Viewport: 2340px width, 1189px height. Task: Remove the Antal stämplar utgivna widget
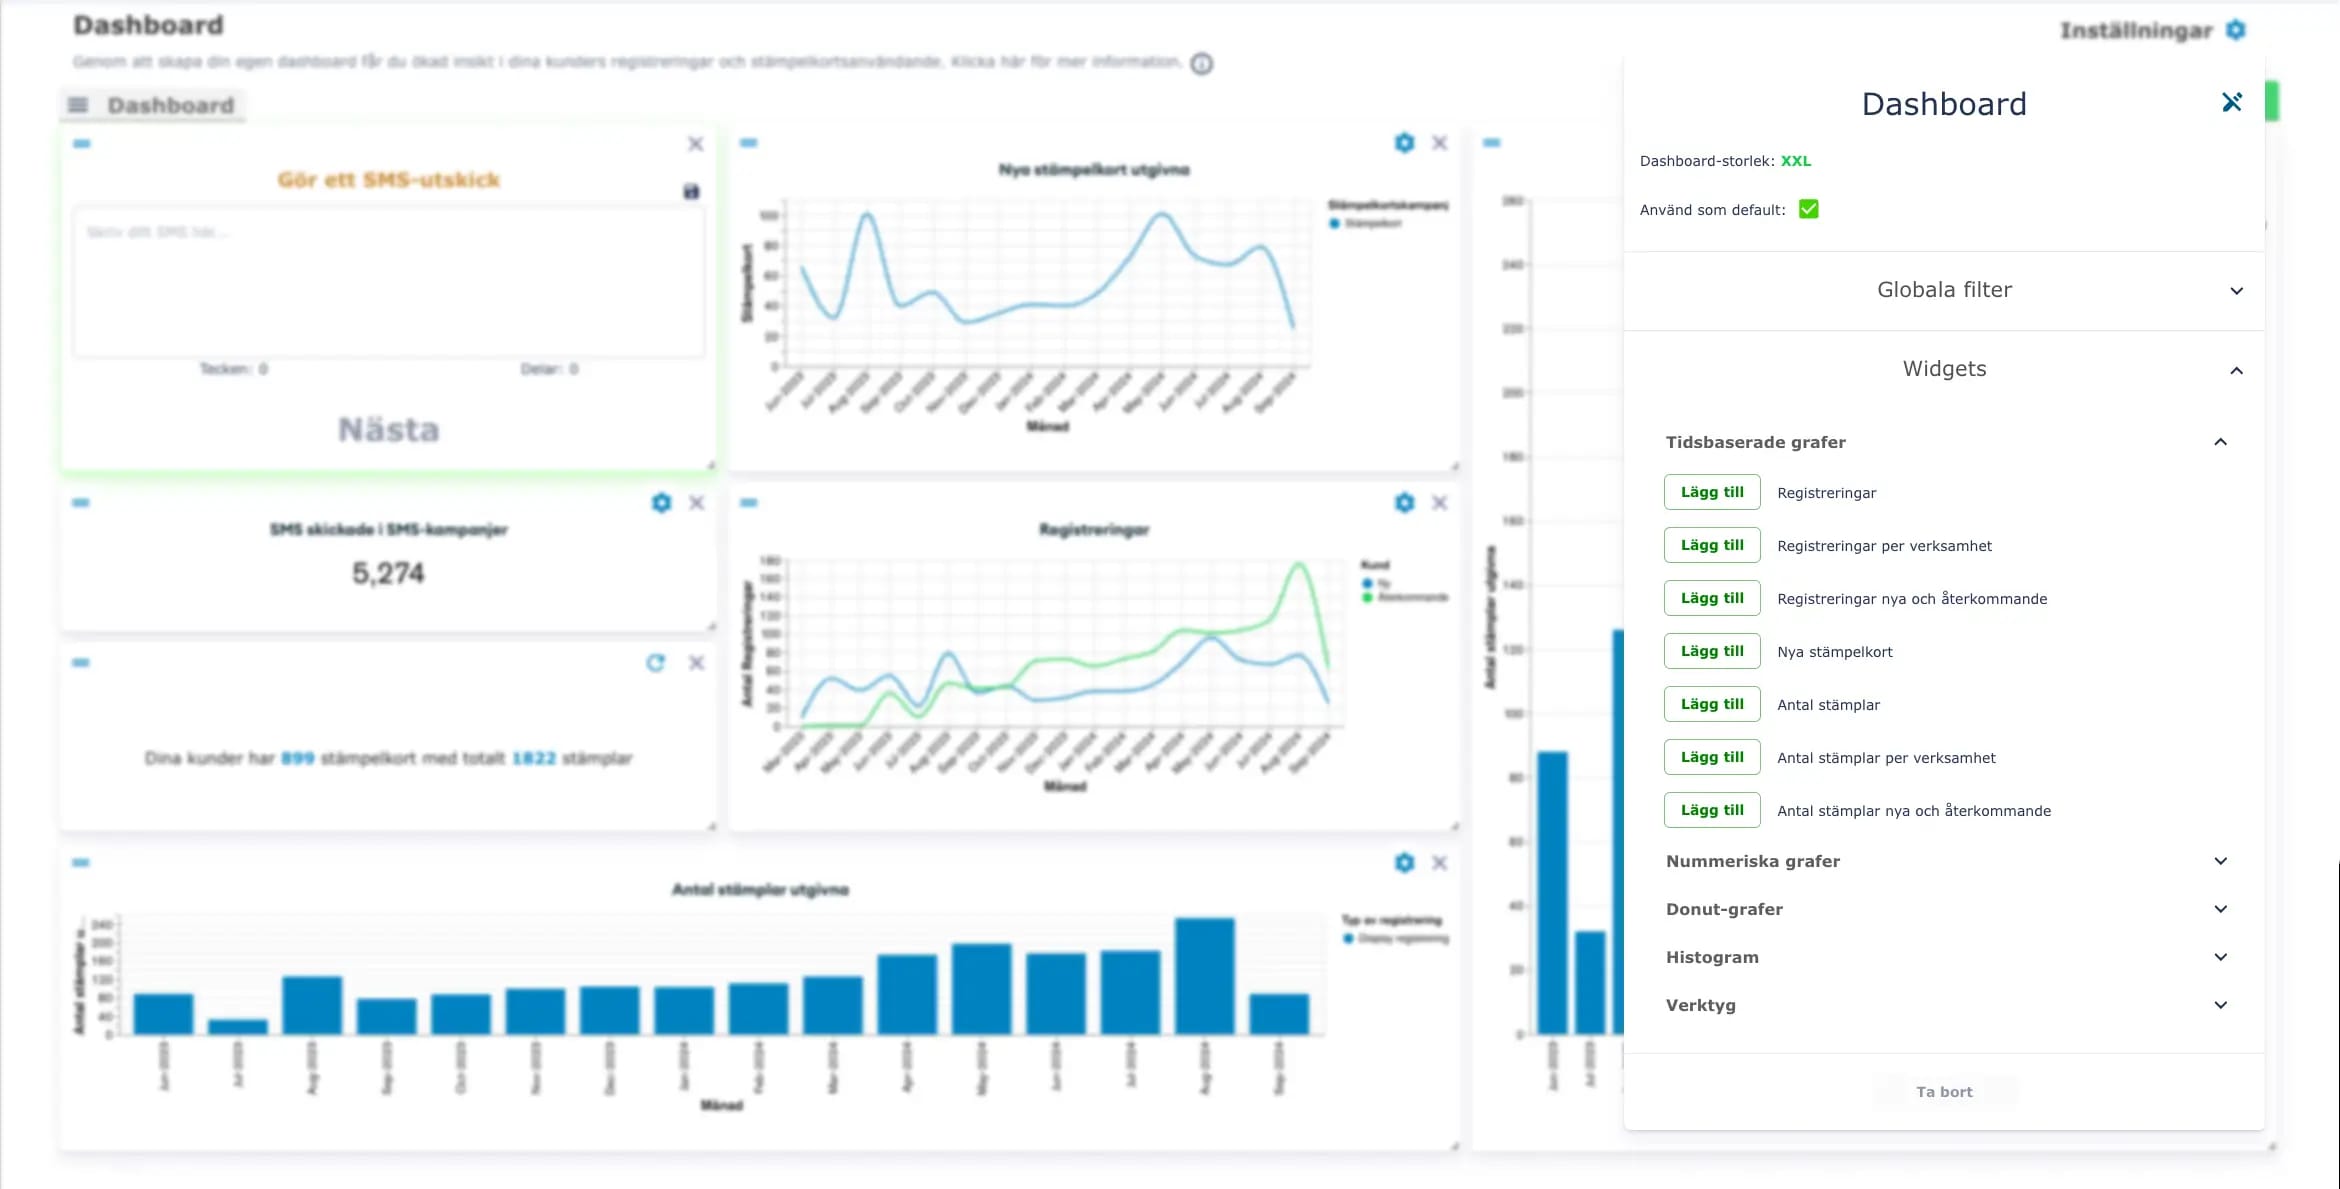[x=1439, y=863]
